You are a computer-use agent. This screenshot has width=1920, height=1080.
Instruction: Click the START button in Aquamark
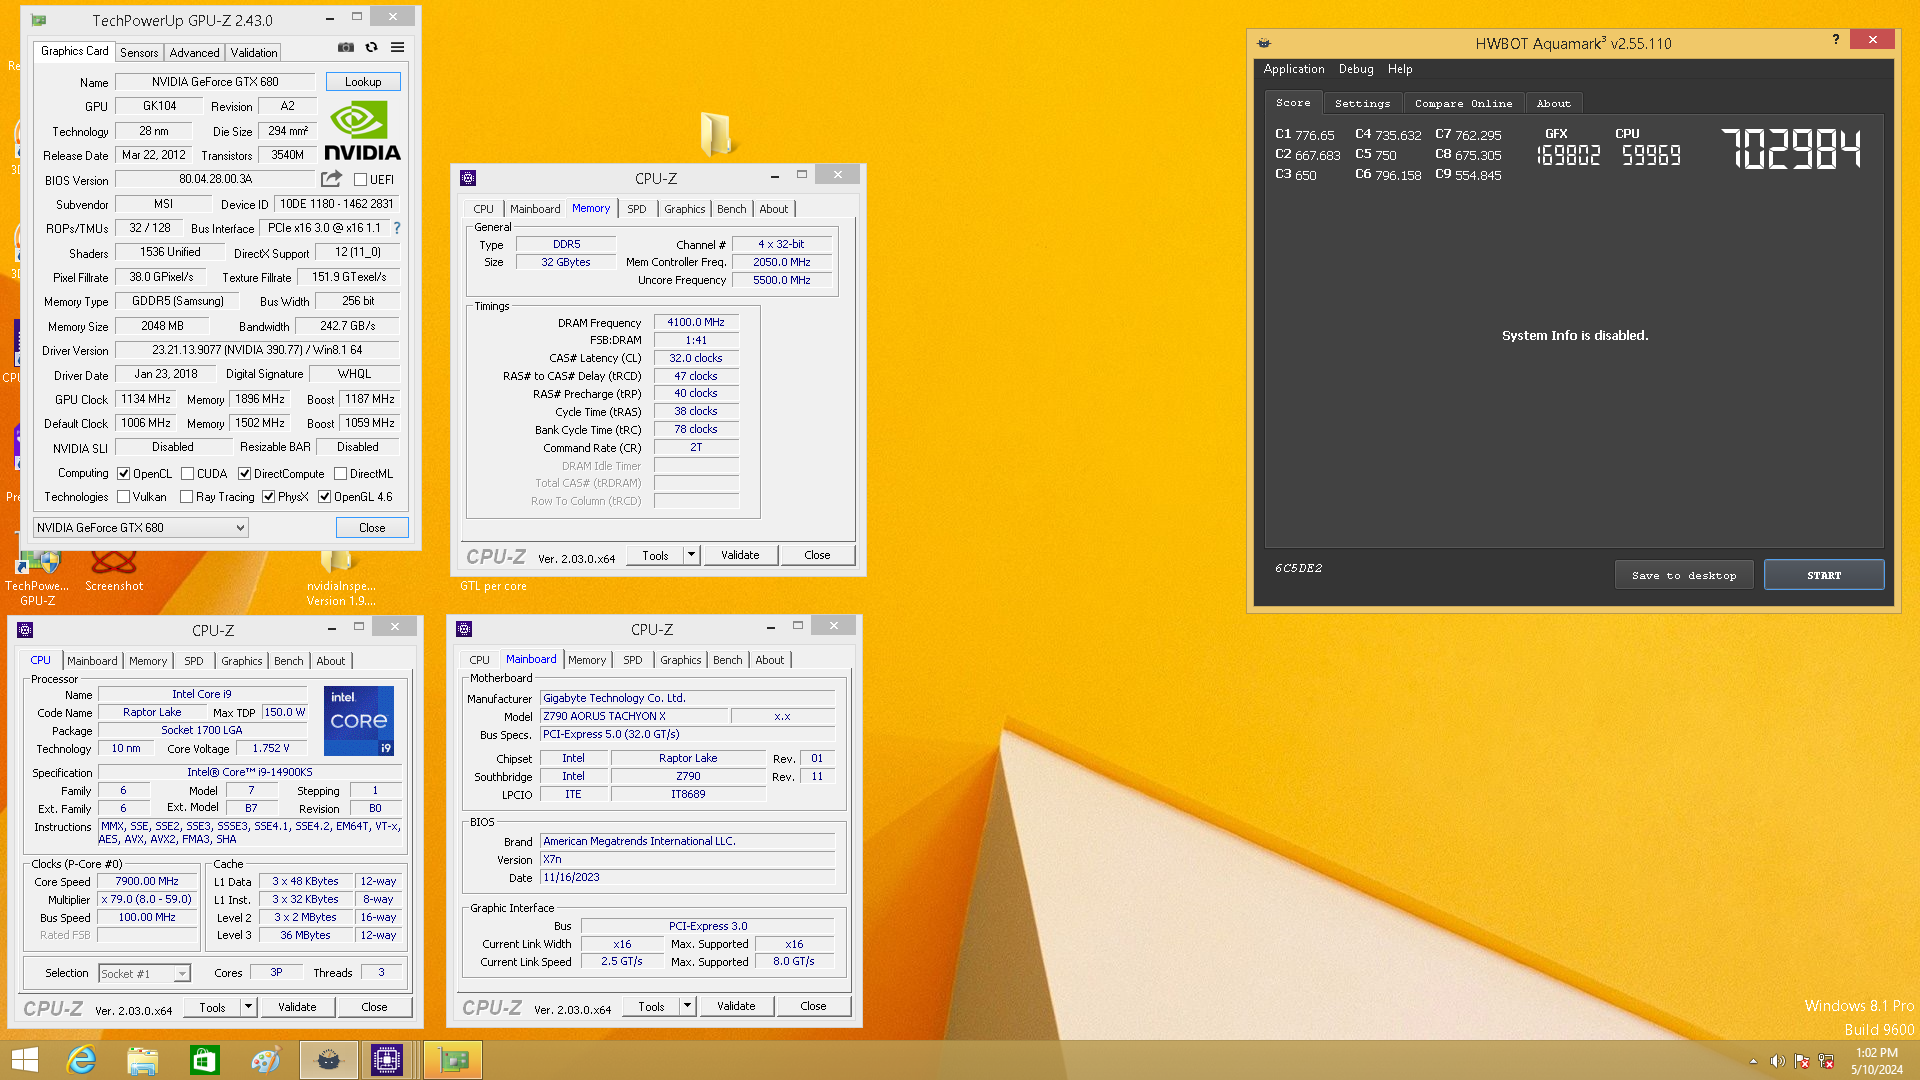[1824, 575]
